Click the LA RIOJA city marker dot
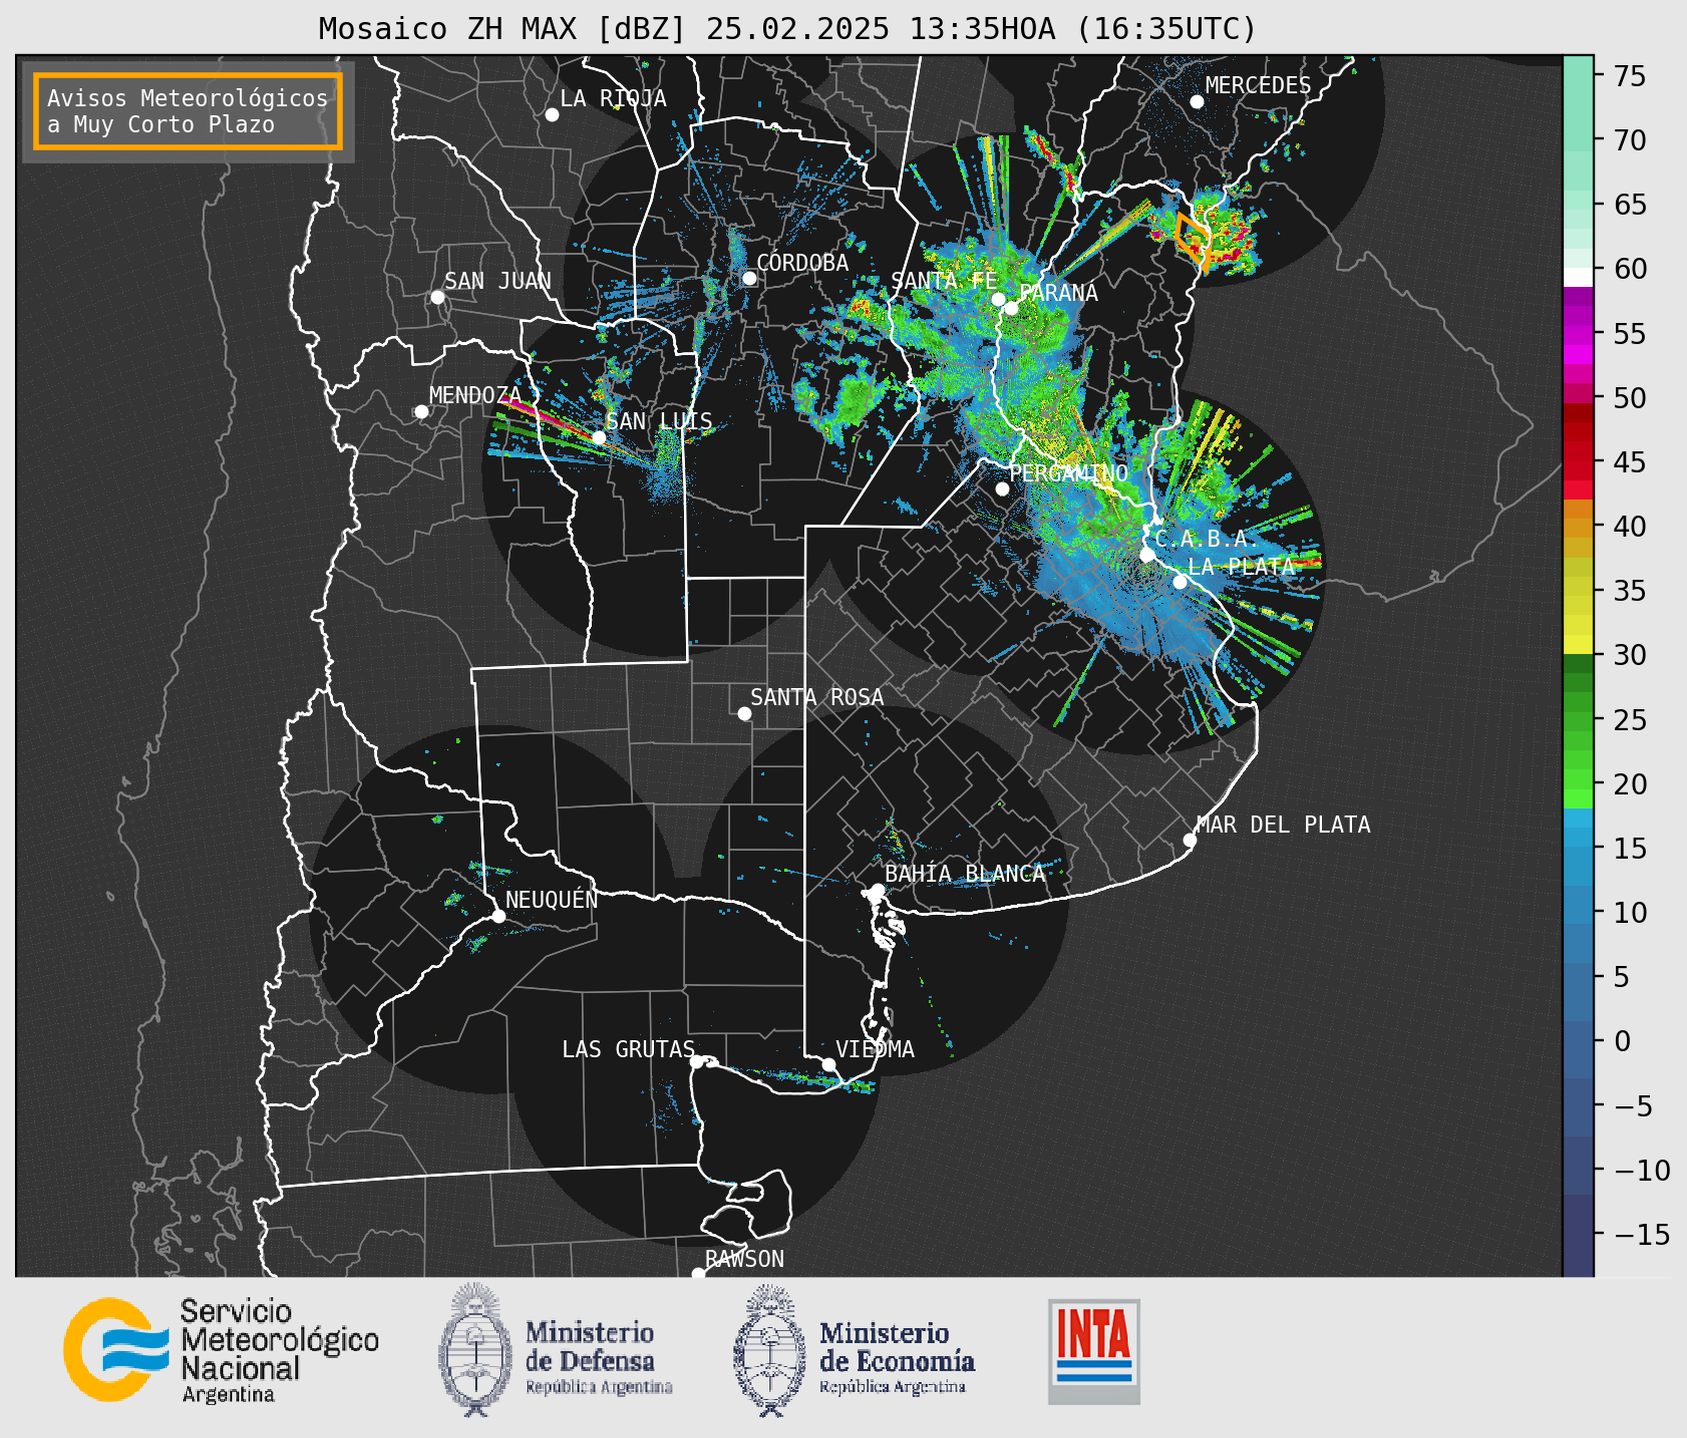This screenshot has width=1687, height=1438. coord(551,115)
